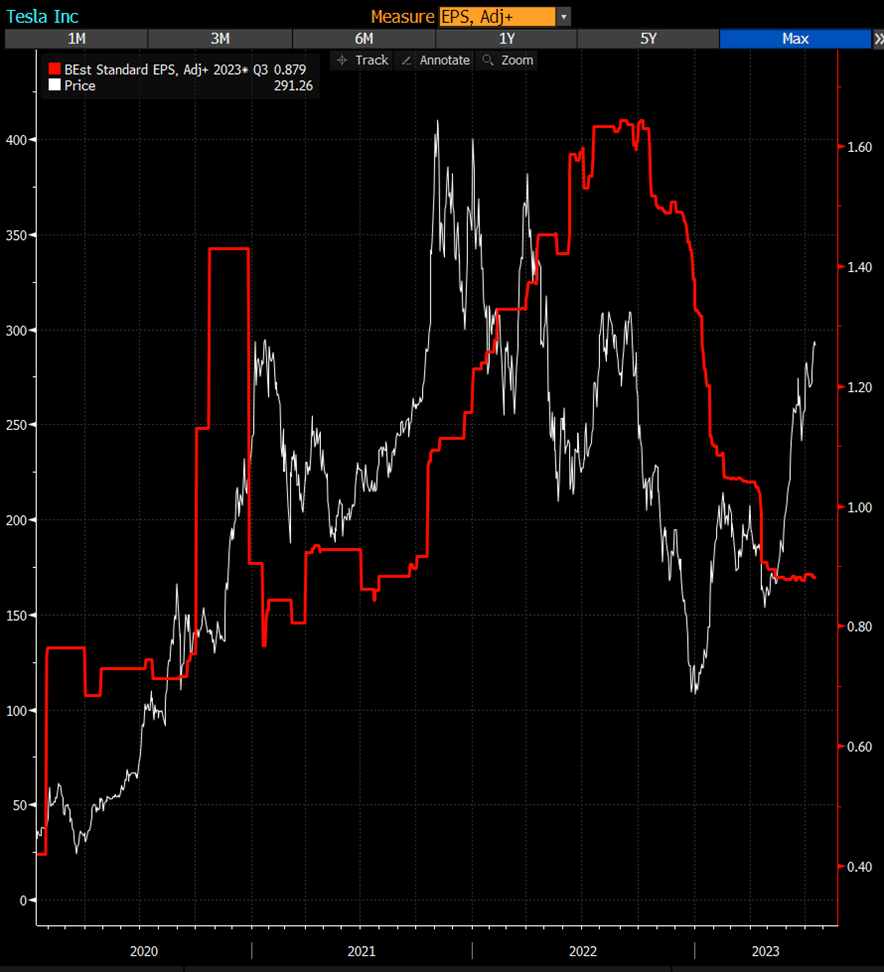The image size is (884, 972).
Task: Click the white Price legend swatch
Action: point(55,86)
